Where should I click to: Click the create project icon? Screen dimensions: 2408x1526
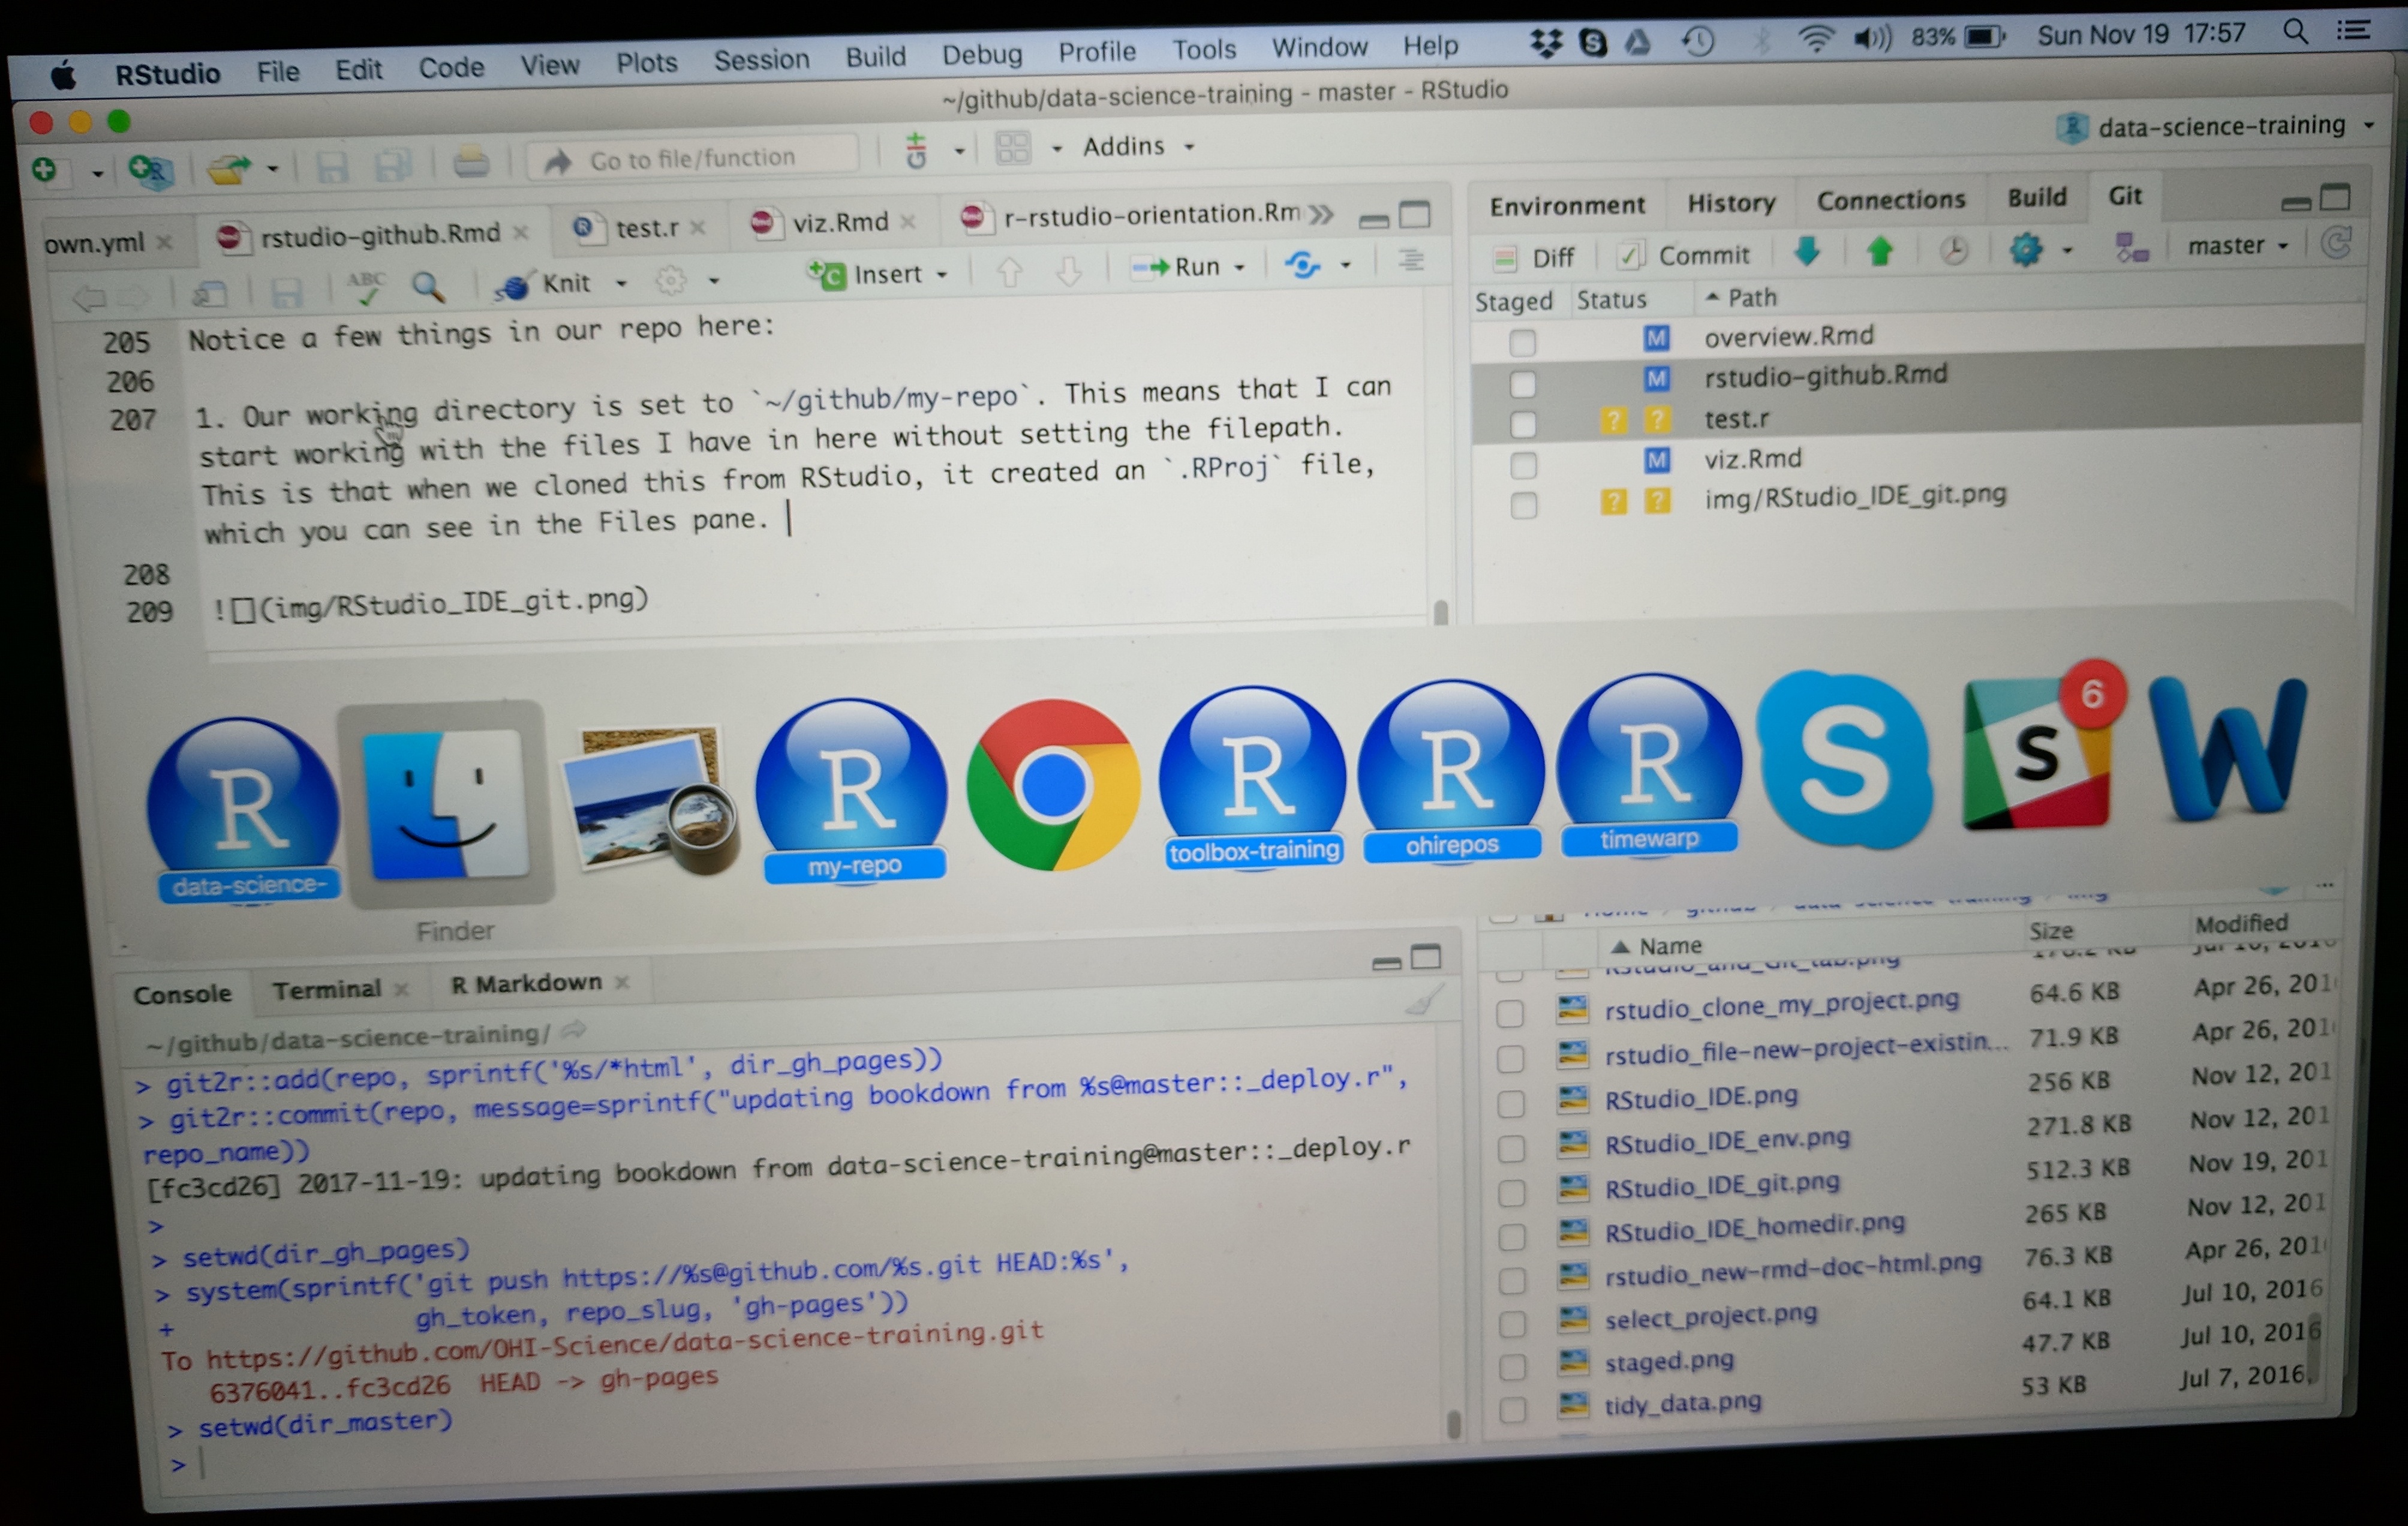coord(152,171)
